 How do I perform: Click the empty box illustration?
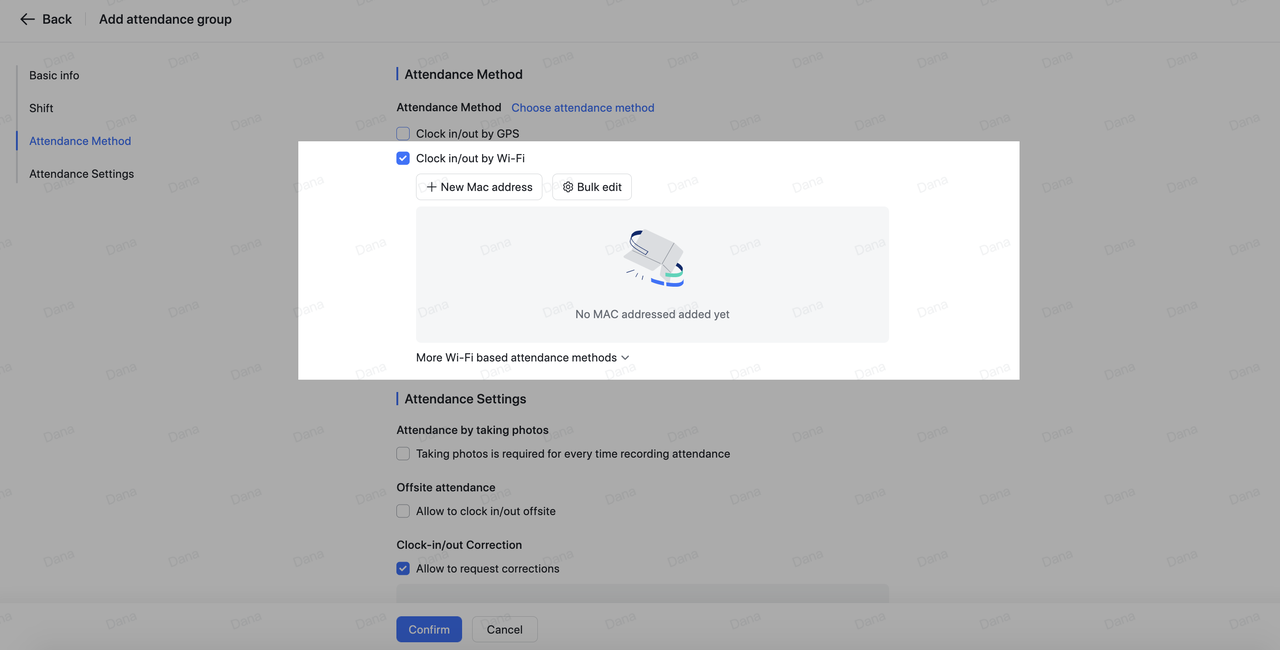point(652,258)
